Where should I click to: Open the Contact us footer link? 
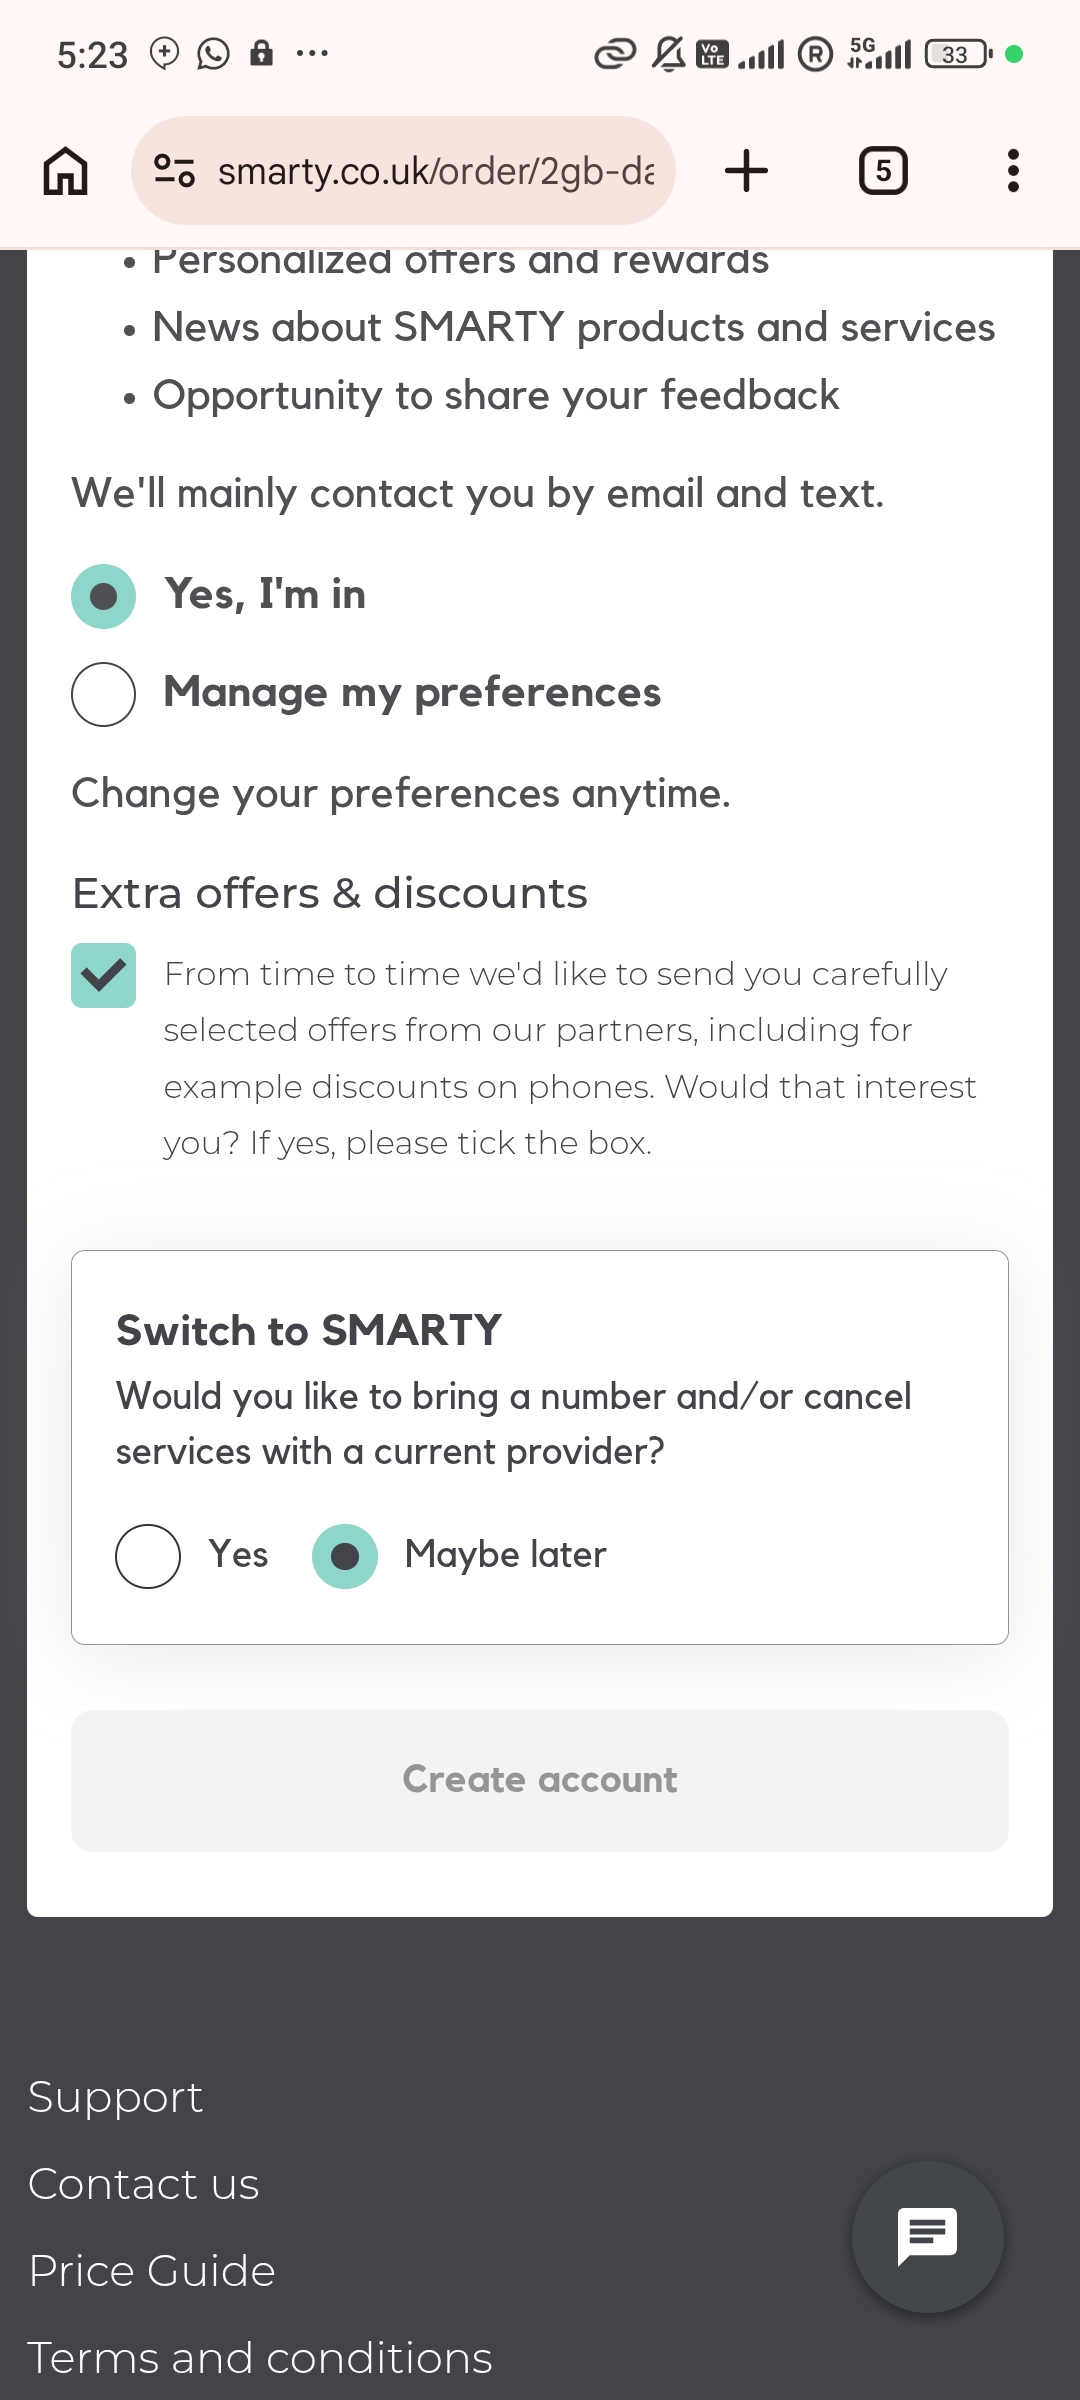(144, 2184)
